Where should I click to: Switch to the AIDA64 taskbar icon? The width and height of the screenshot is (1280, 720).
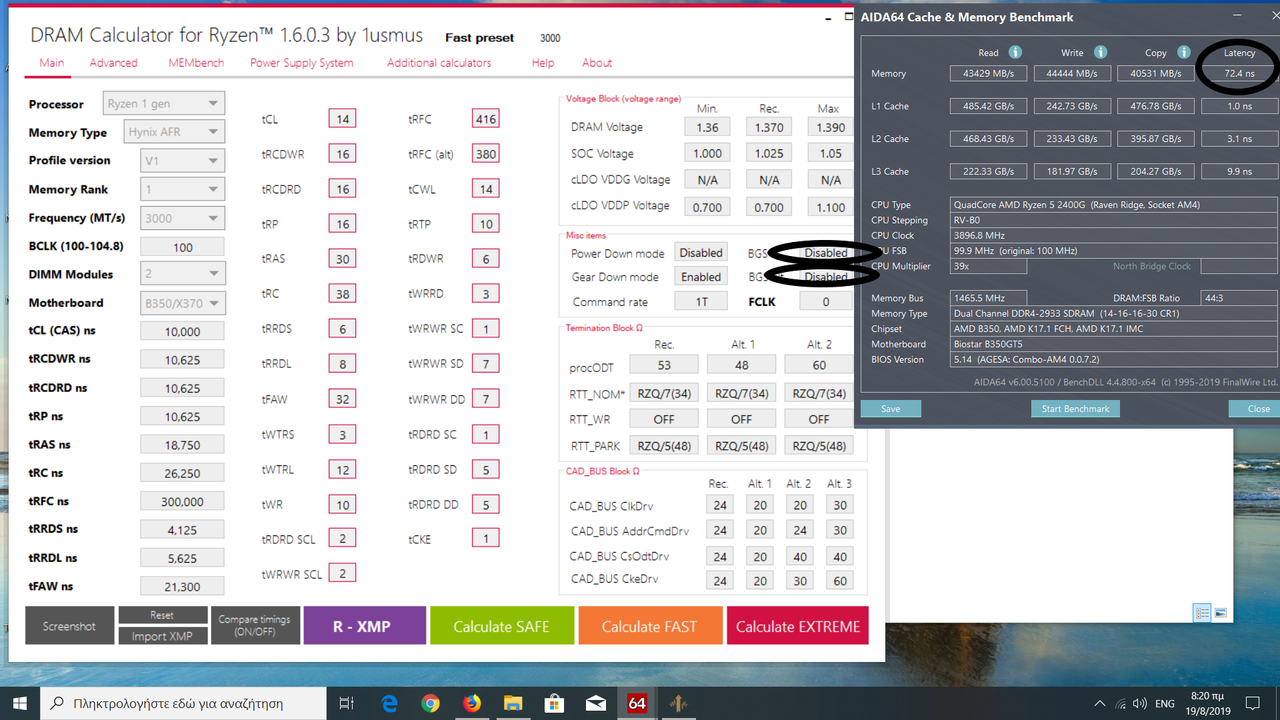pyautogui.click(x=637, y=703)
